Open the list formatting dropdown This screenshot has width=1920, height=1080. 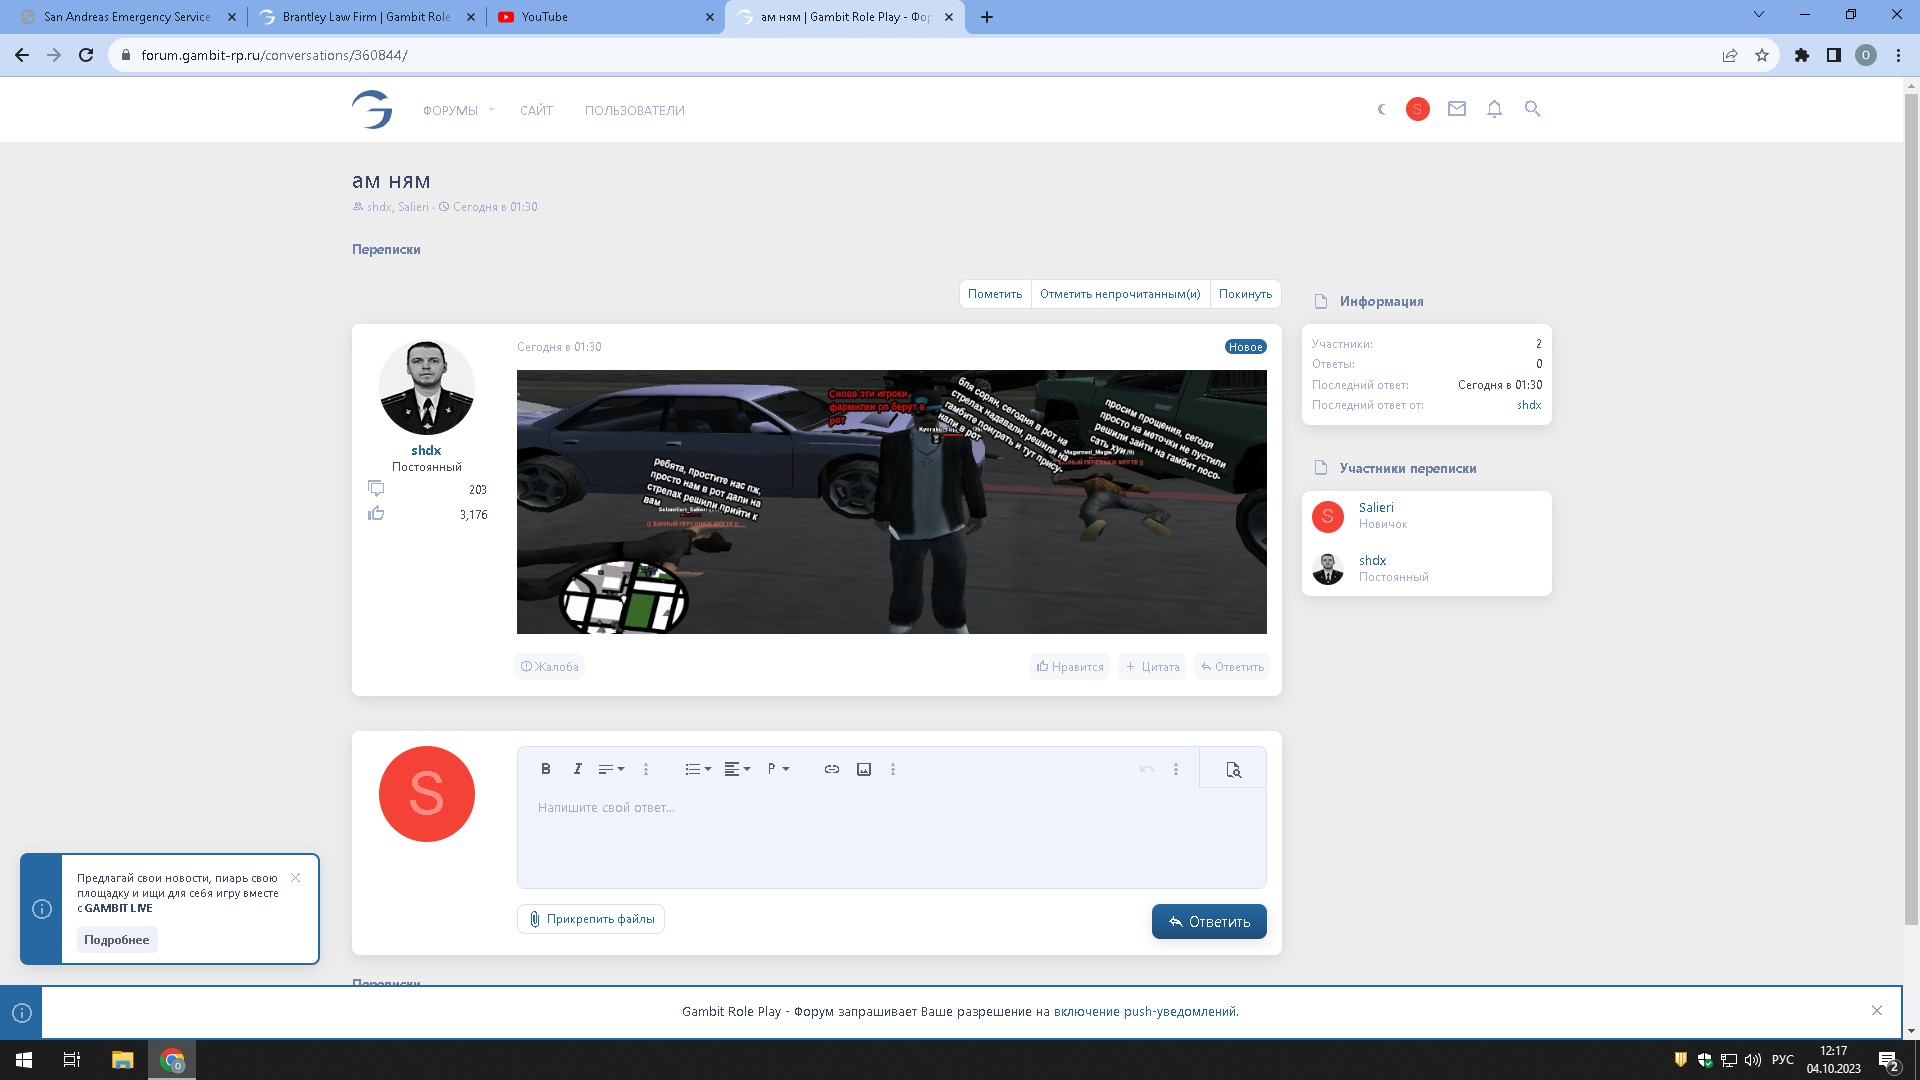698,769
